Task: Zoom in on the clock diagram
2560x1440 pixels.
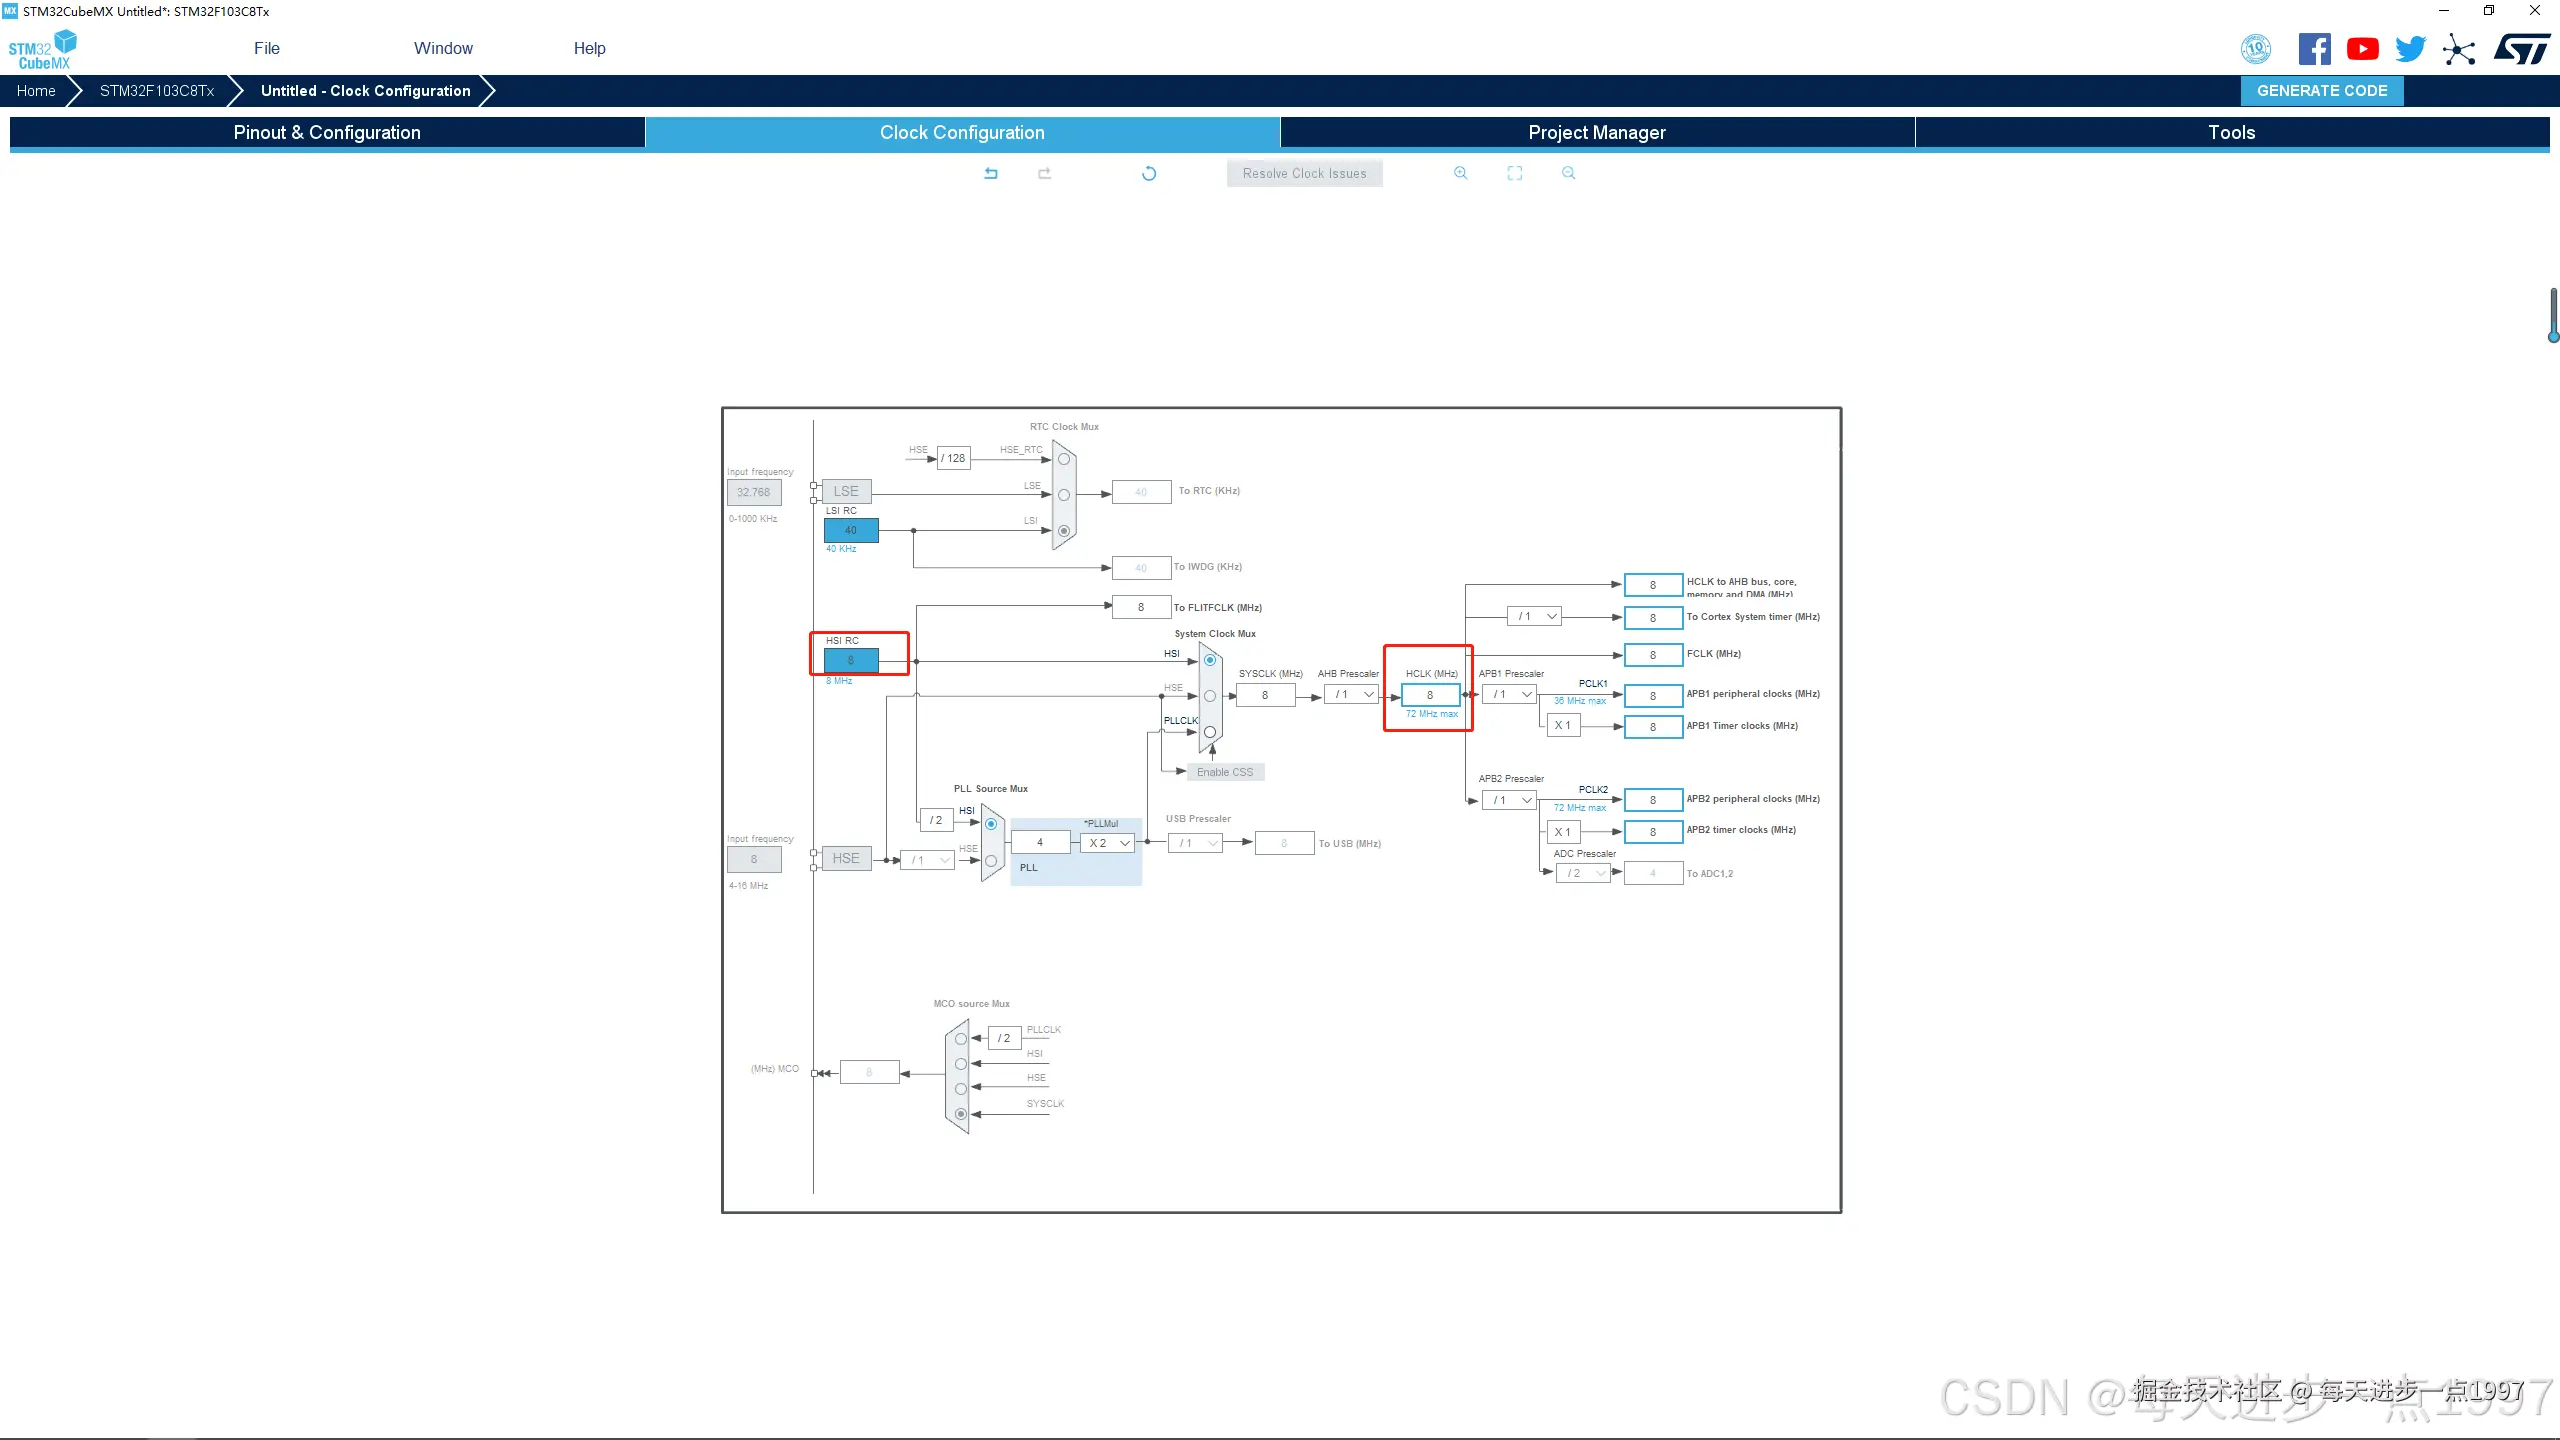Action: (x=1461, y=173)
